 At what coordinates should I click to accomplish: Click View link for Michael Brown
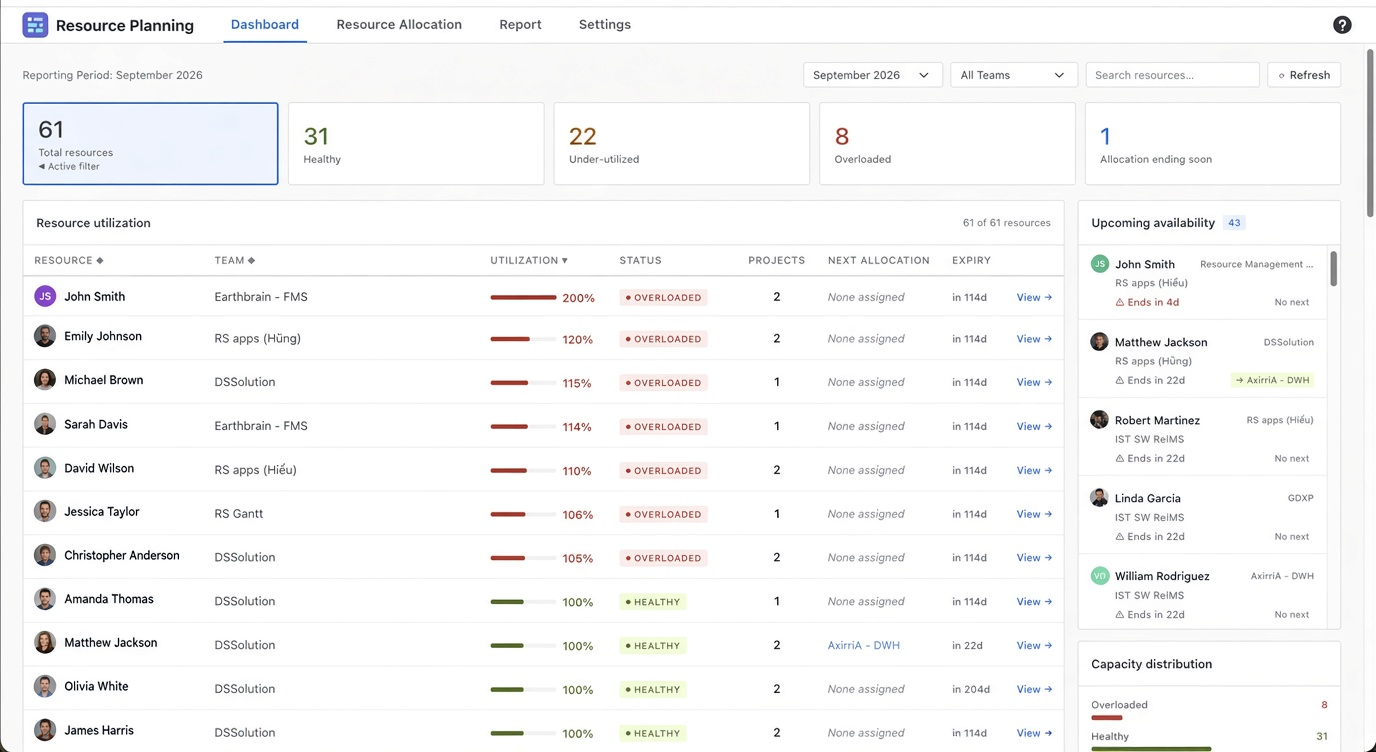pyautogui.click(x=1034, y=382)
